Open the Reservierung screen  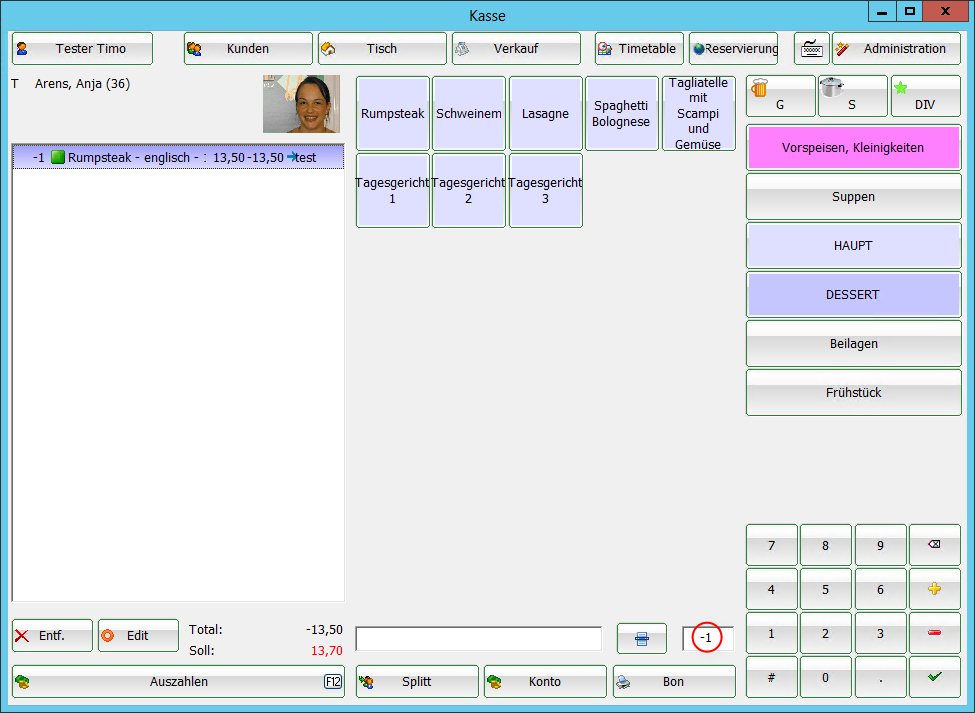pos(734,48)
